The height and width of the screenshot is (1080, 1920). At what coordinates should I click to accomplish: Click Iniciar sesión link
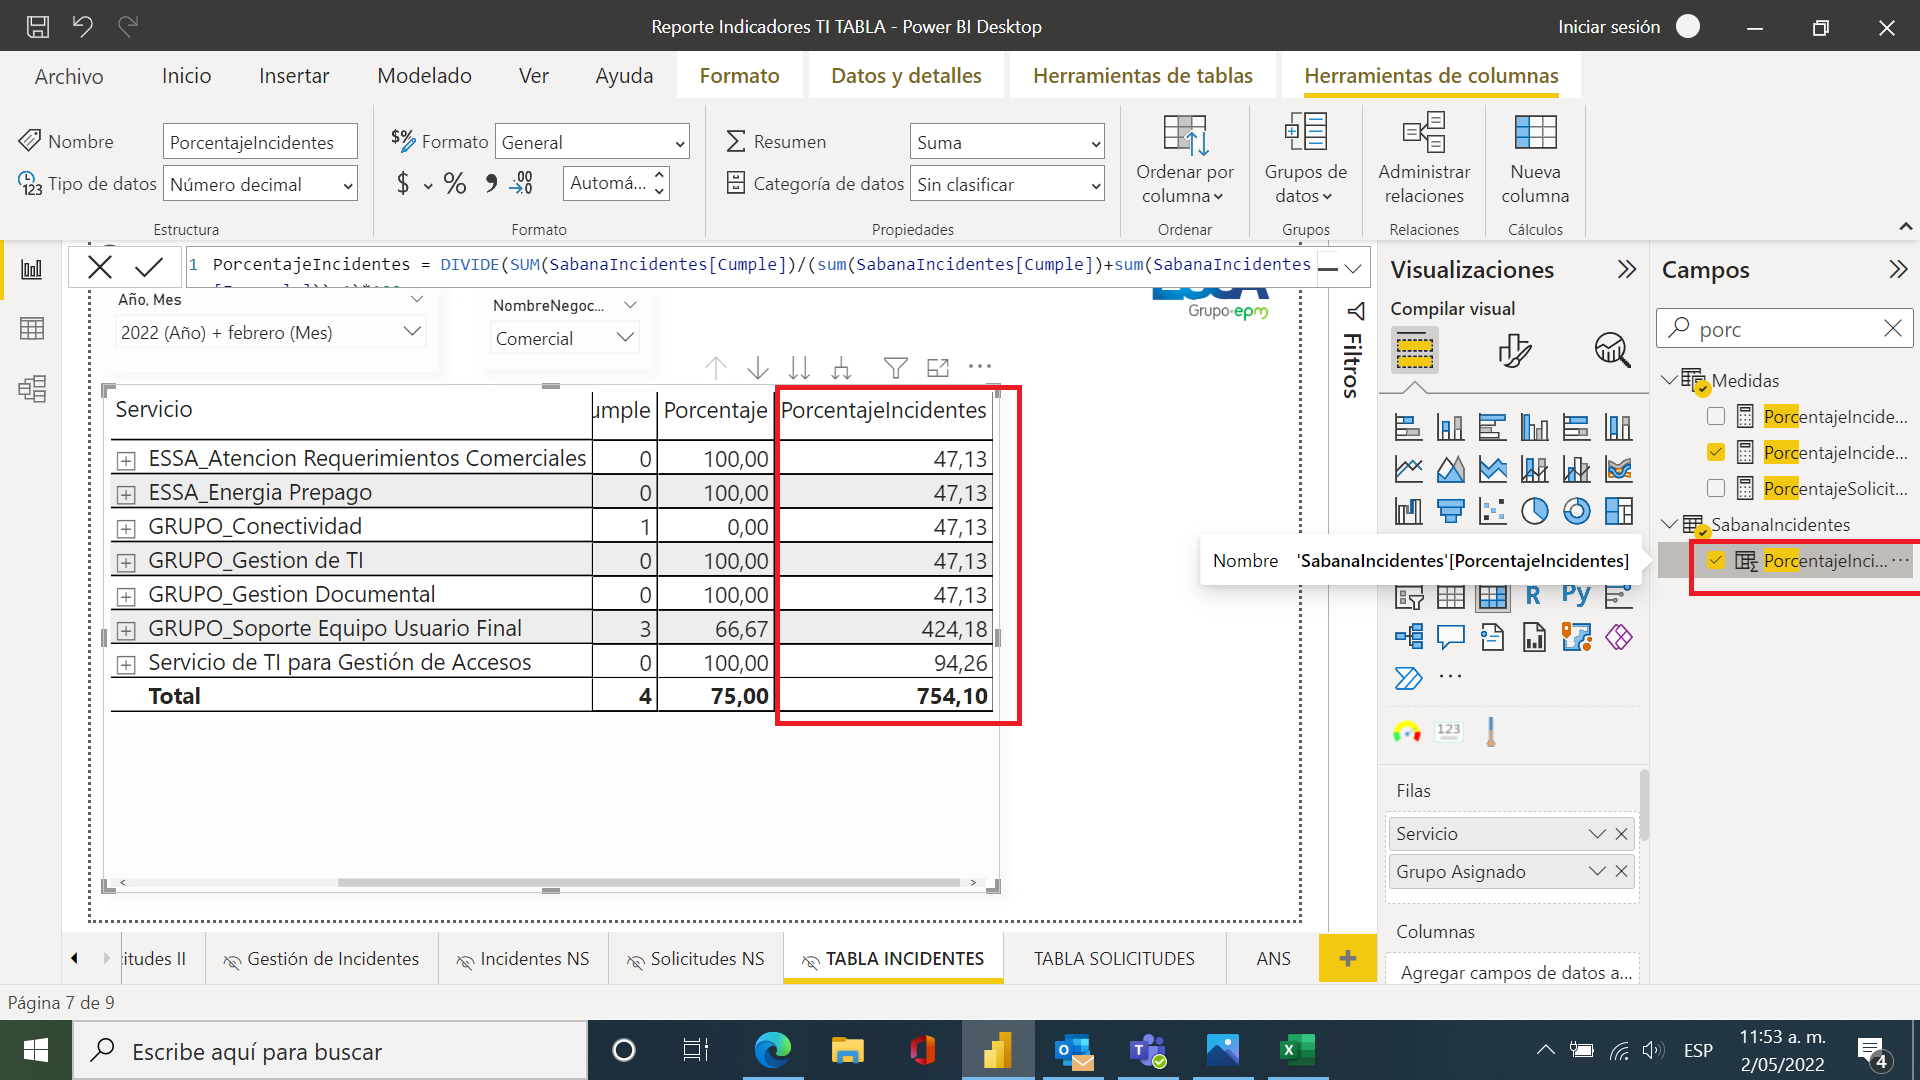pos(1609,27)
